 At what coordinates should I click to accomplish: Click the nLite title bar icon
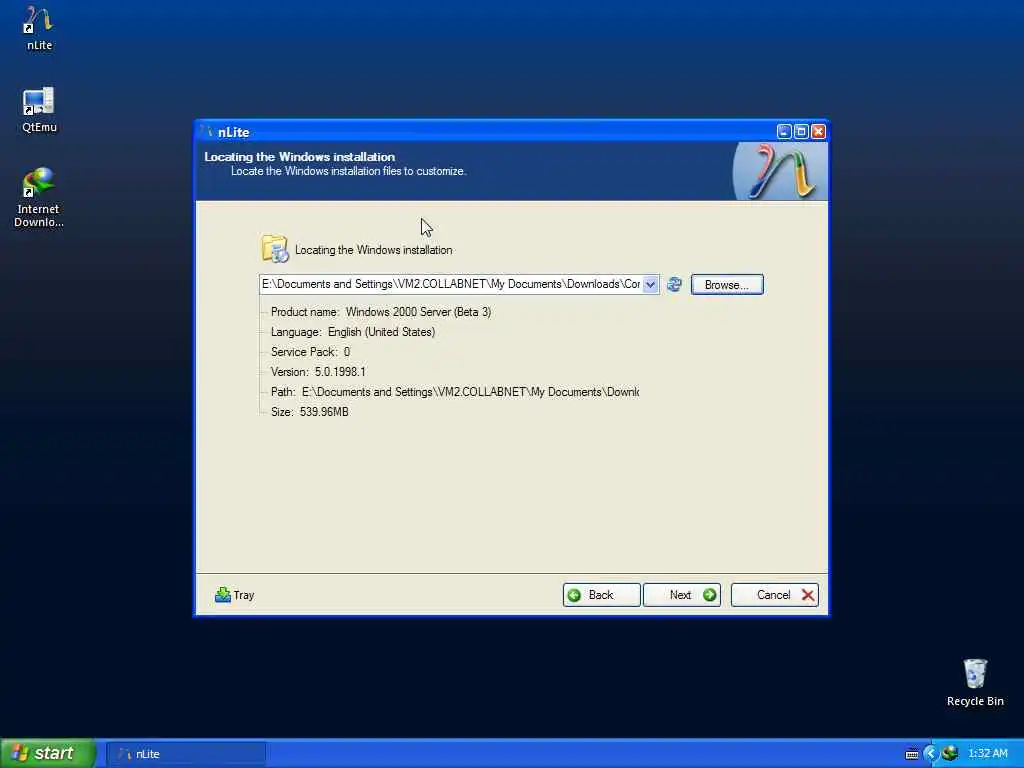pos(208,132)
